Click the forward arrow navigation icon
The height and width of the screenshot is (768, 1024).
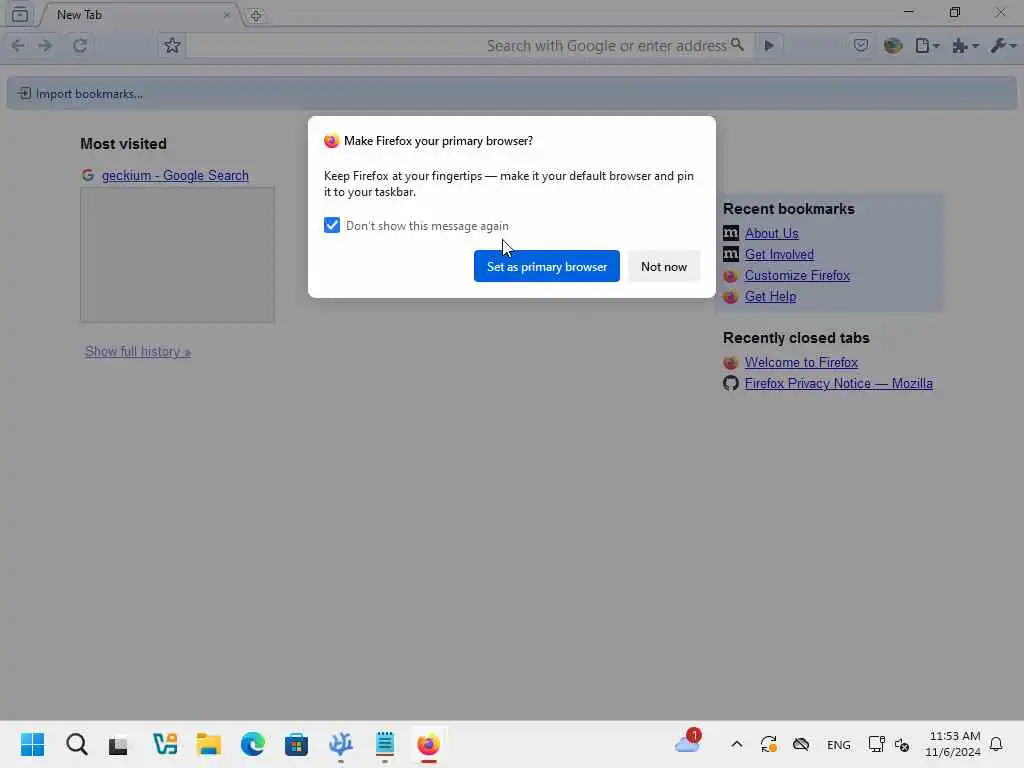point(45,46)
